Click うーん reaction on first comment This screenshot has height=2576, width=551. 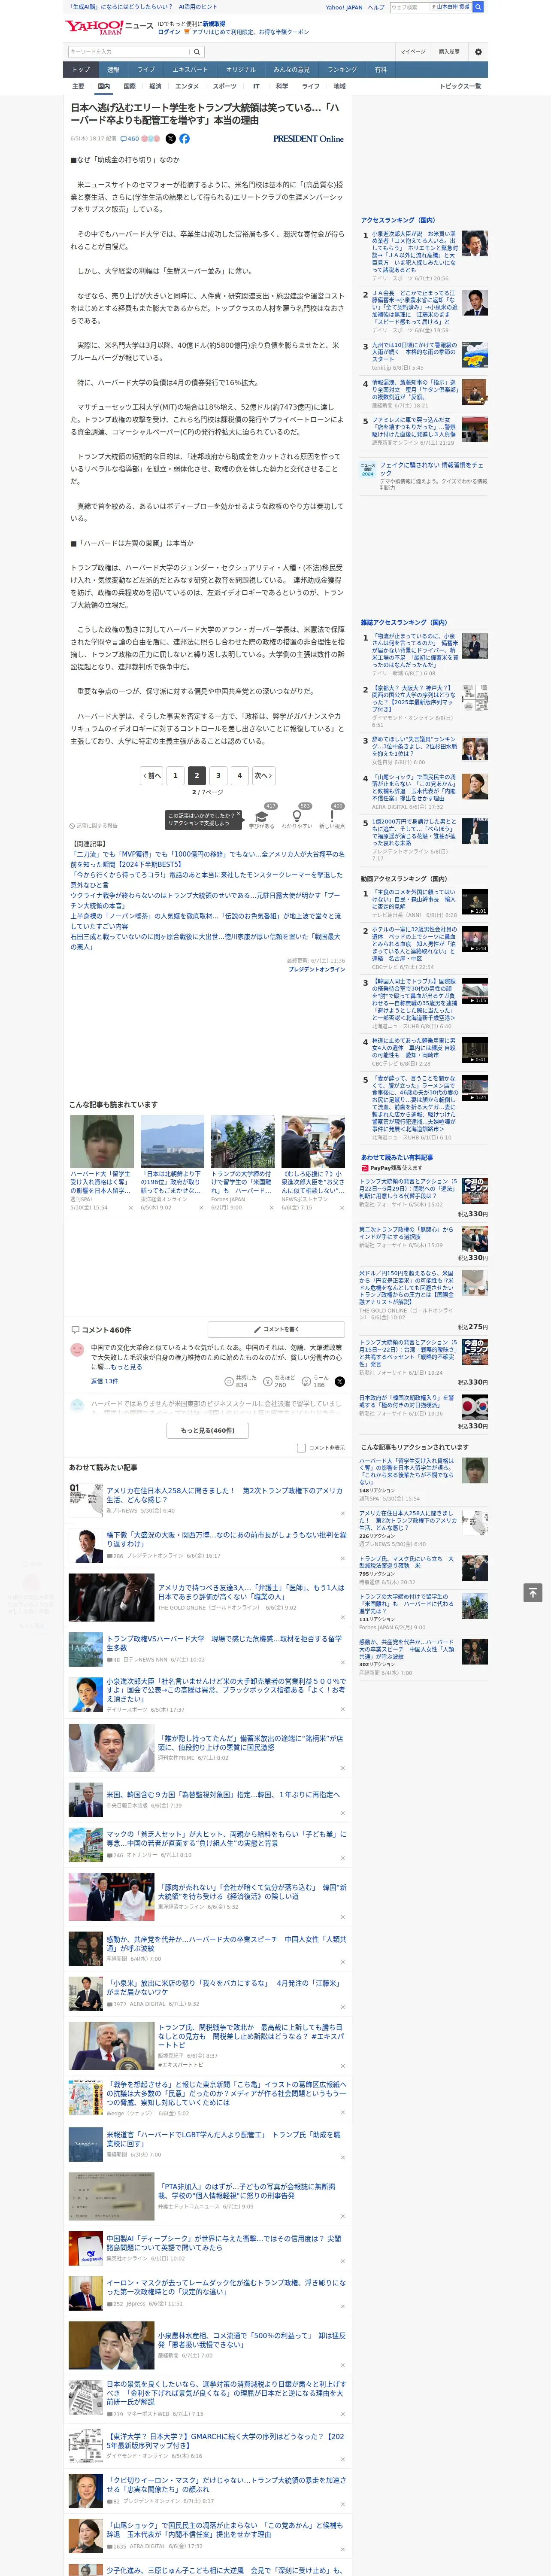(x=315, y=1381)
